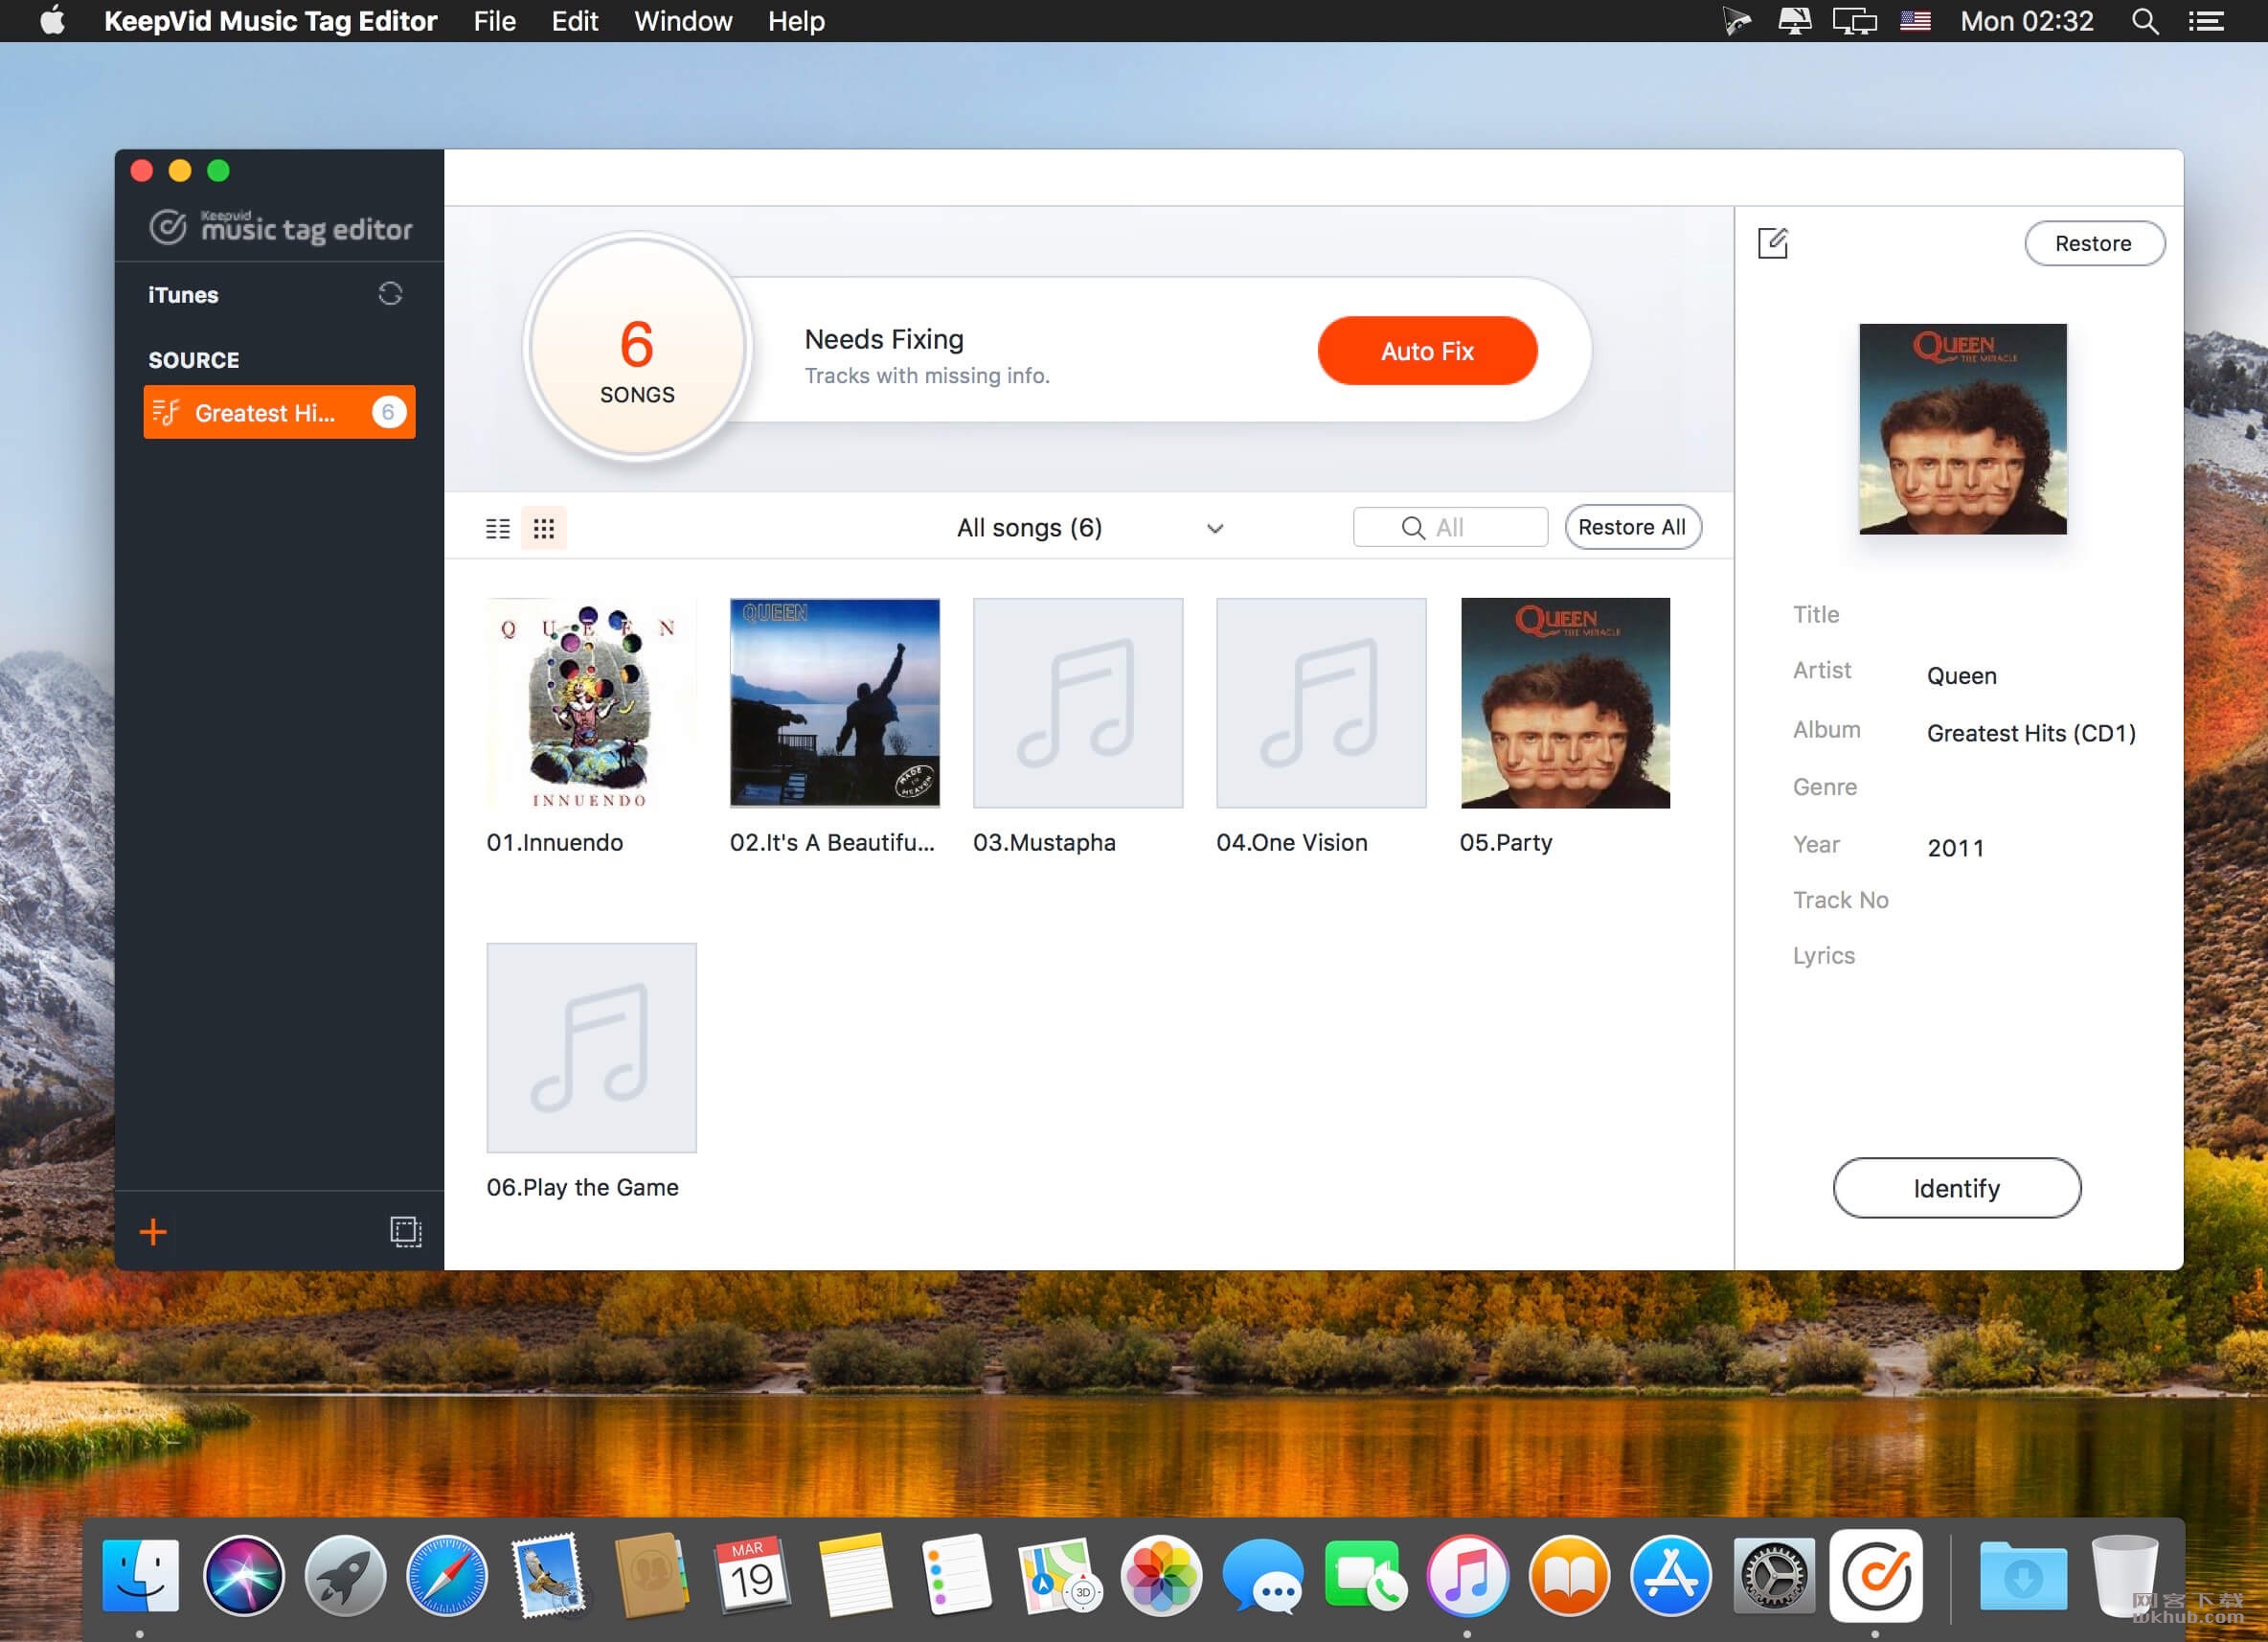Click the Title field label
The height and width of the screenshot is (1642, 2268).
click(x=1816, y=614)
